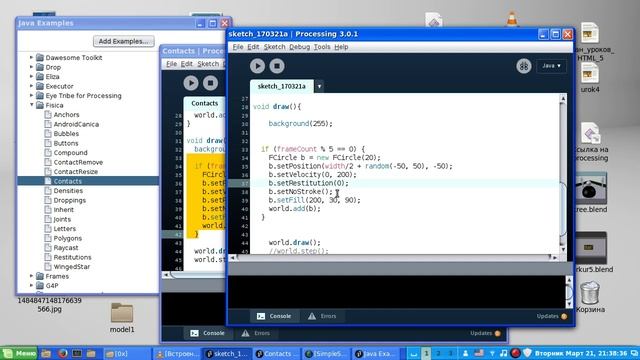The width and height of the screenshot is (640, 360).
Task: Open the model1 folder on desktop
Action: [122, 318]
